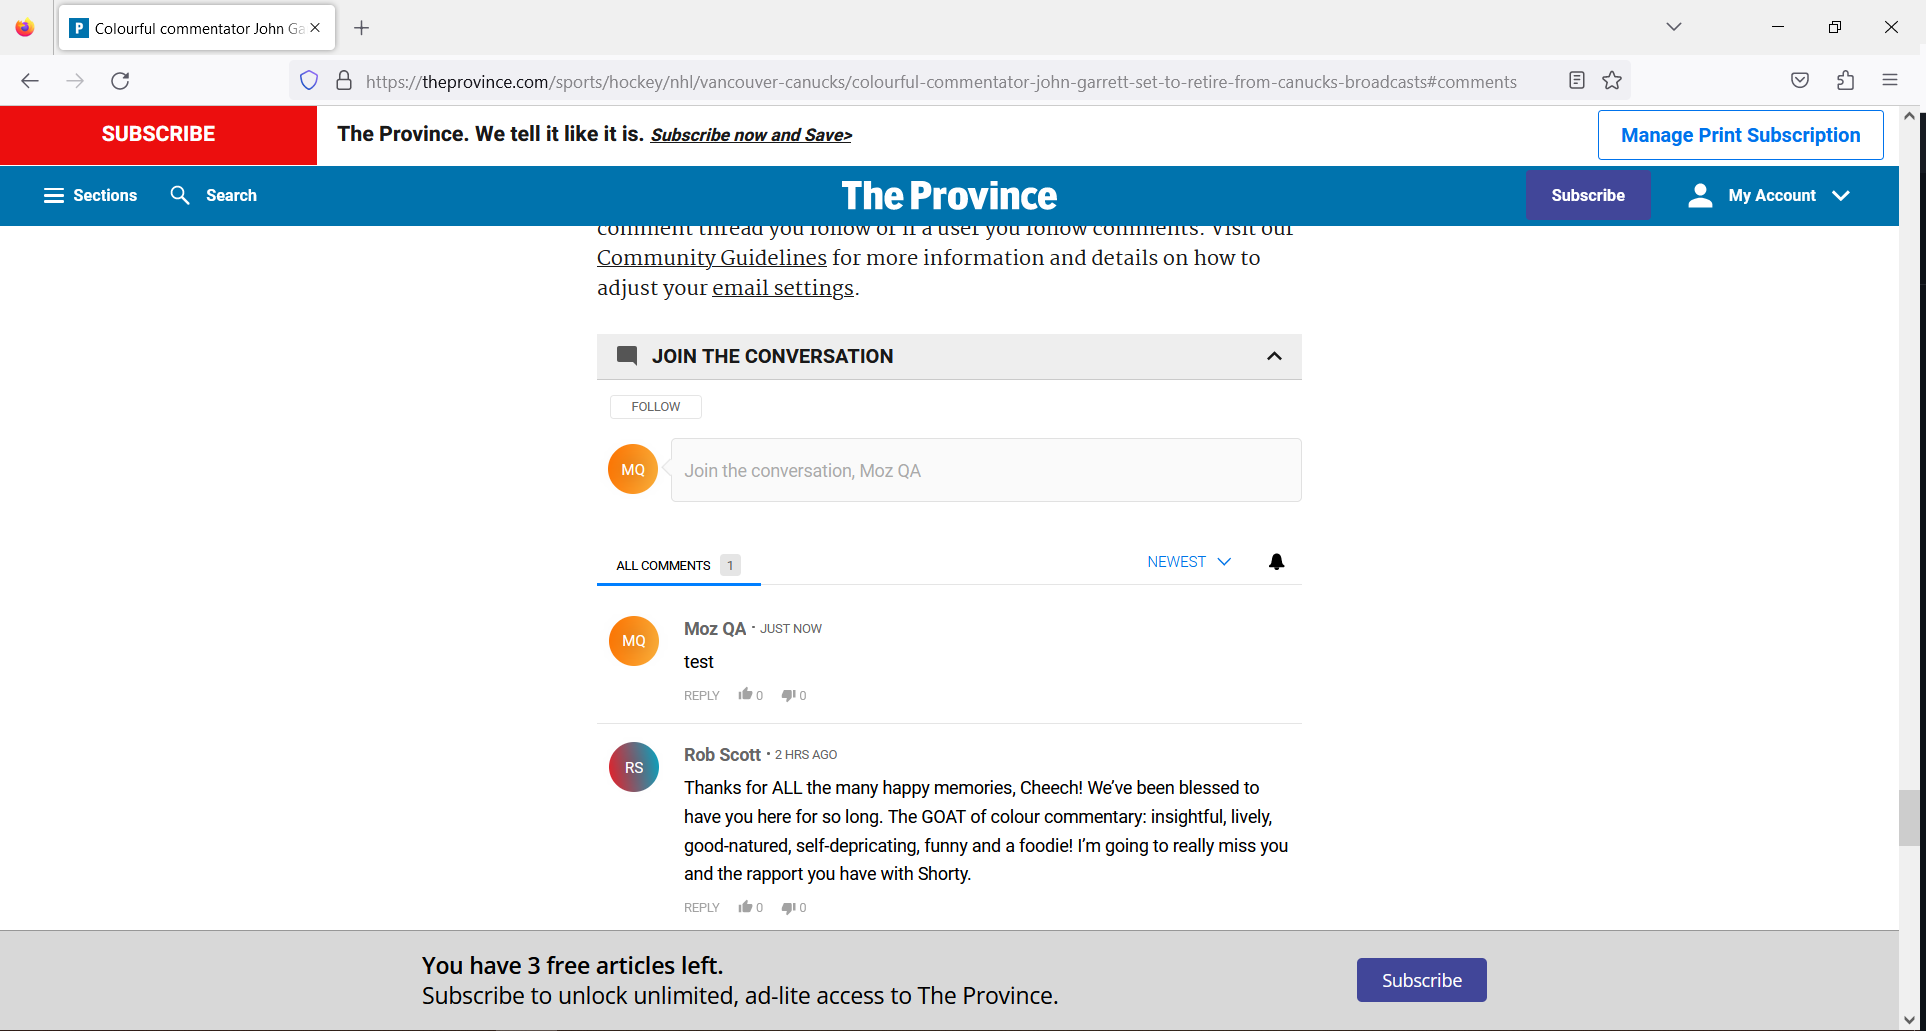
Task: Like Moz QA's comment with thumbs up
Action: click(x=747, y=693)
